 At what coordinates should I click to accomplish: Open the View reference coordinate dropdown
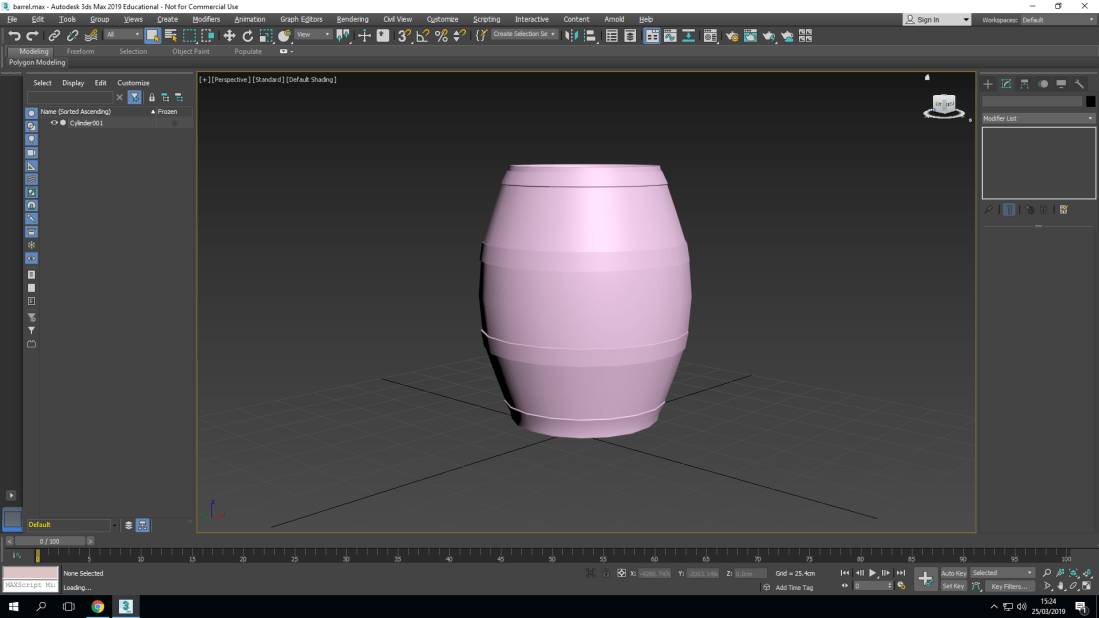[x=313, y=35]
